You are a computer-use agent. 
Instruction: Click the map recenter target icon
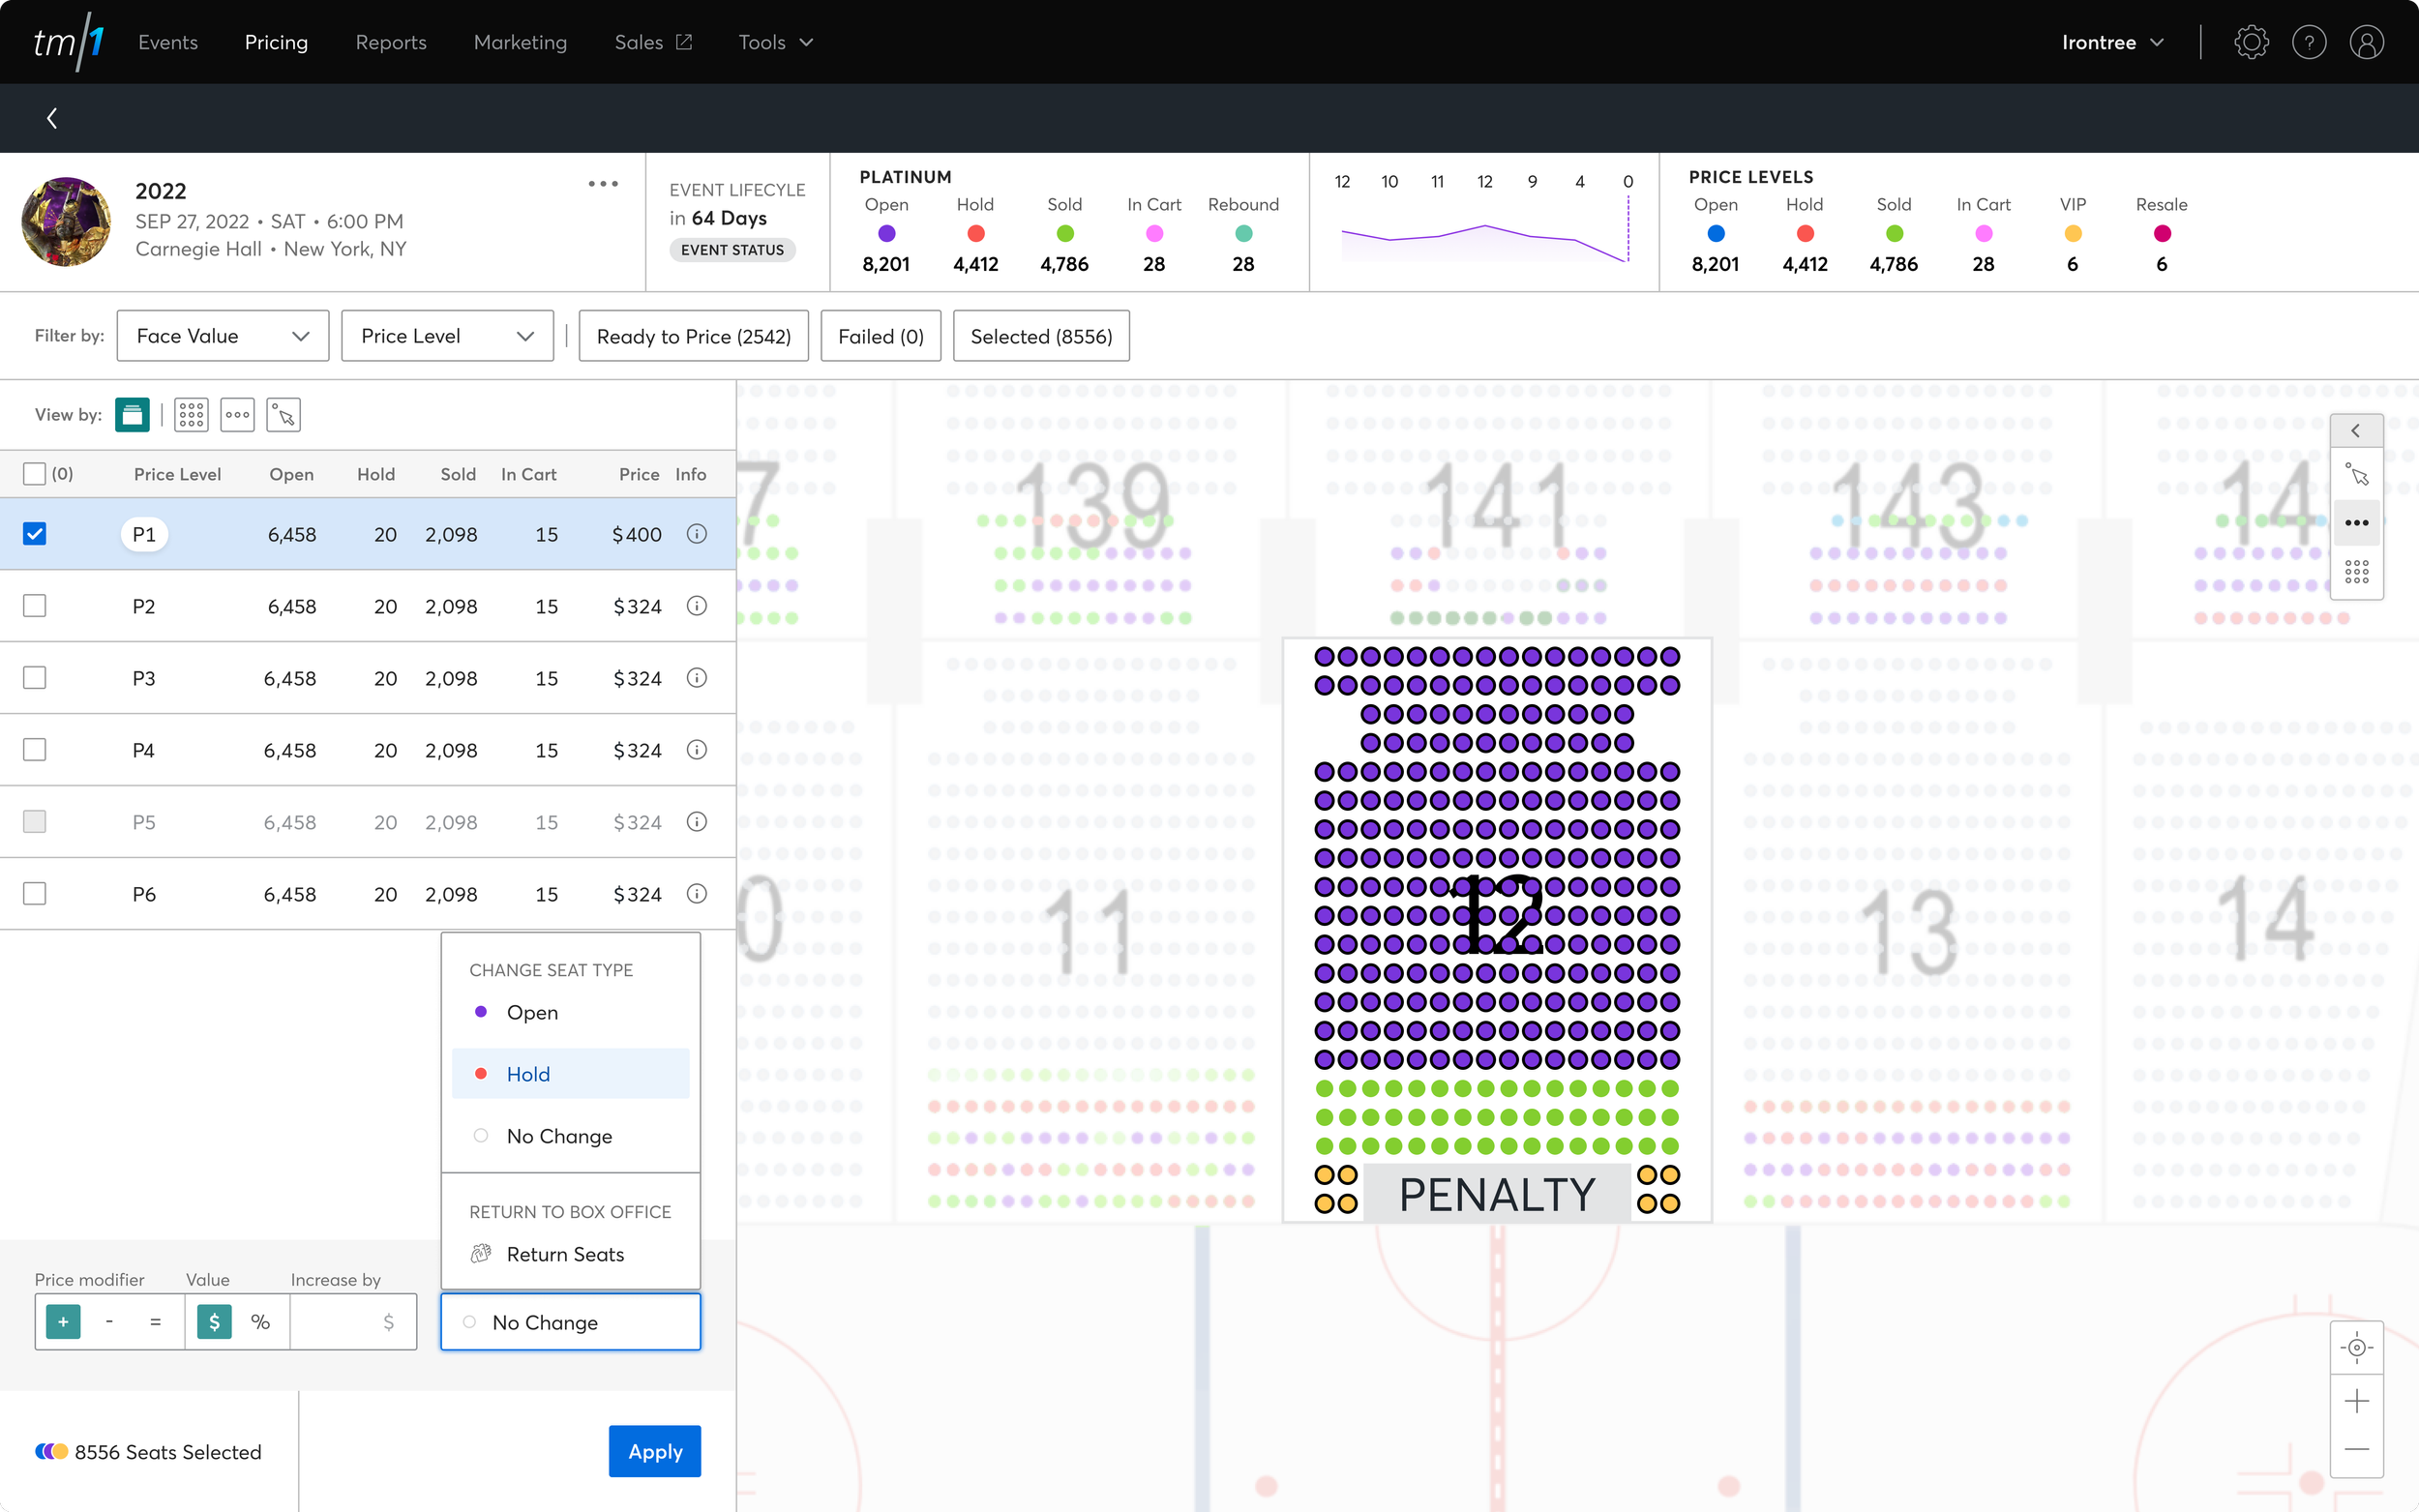point(2356,1347)
